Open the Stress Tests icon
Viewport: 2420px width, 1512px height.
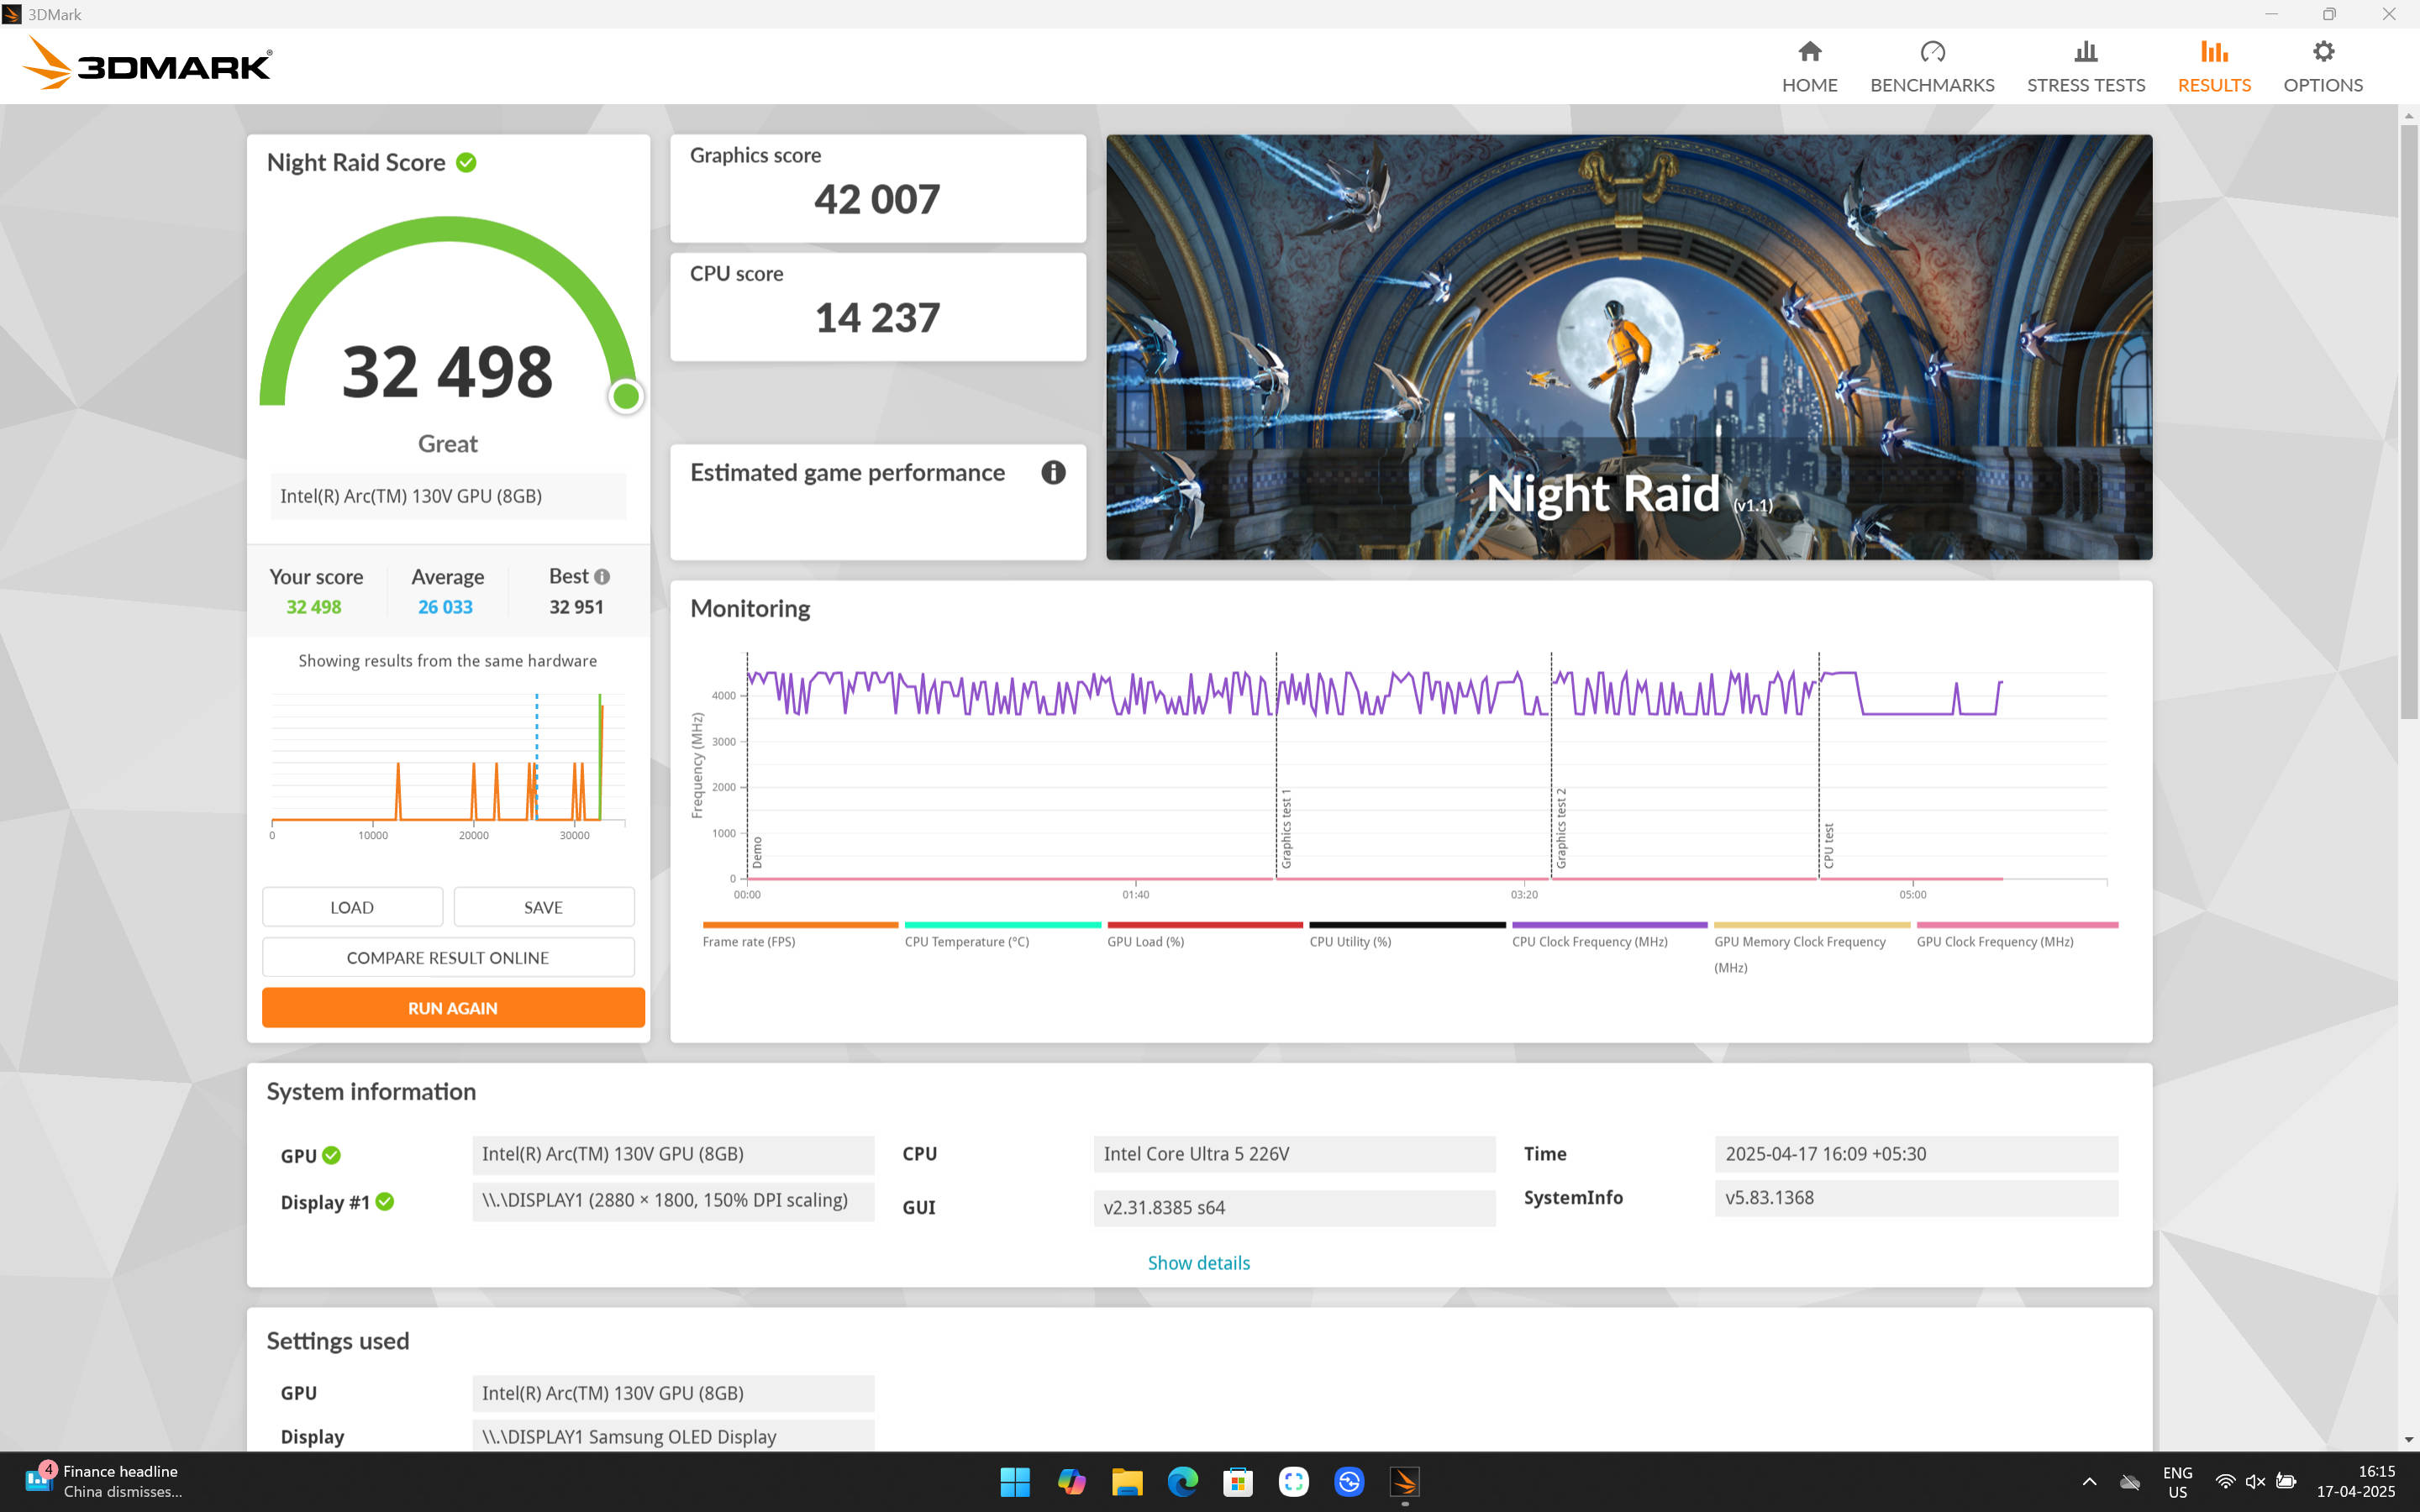2085,51
